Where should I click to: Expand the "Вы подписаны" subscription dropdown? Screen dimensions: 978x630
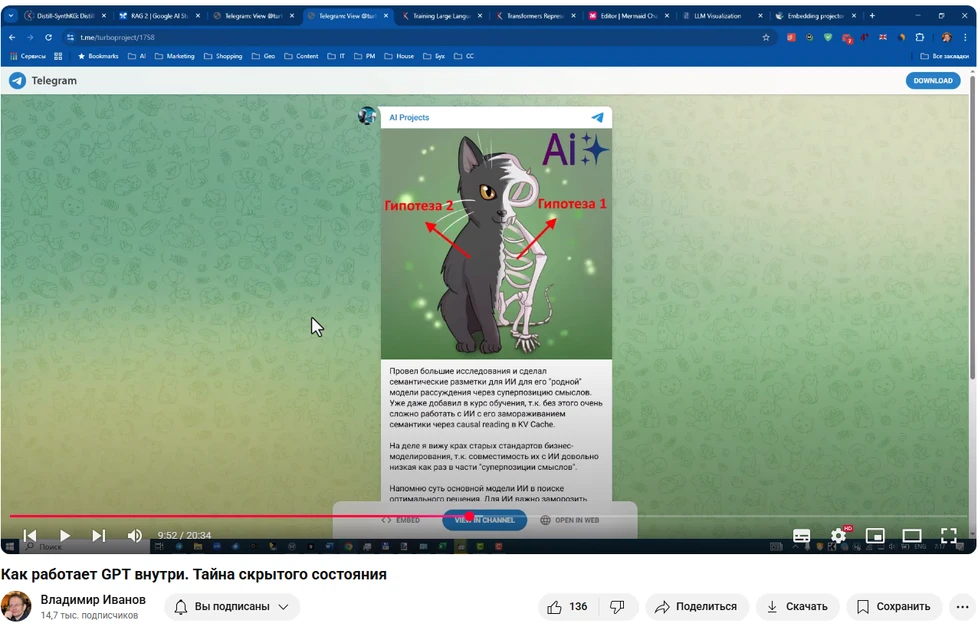(x=232, y=607)
